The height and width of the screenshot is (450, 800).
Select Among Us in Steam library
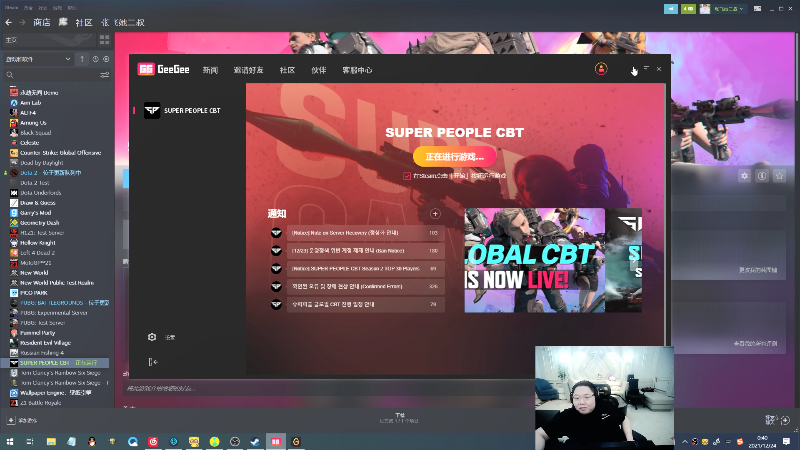click(x=33, y=122)
